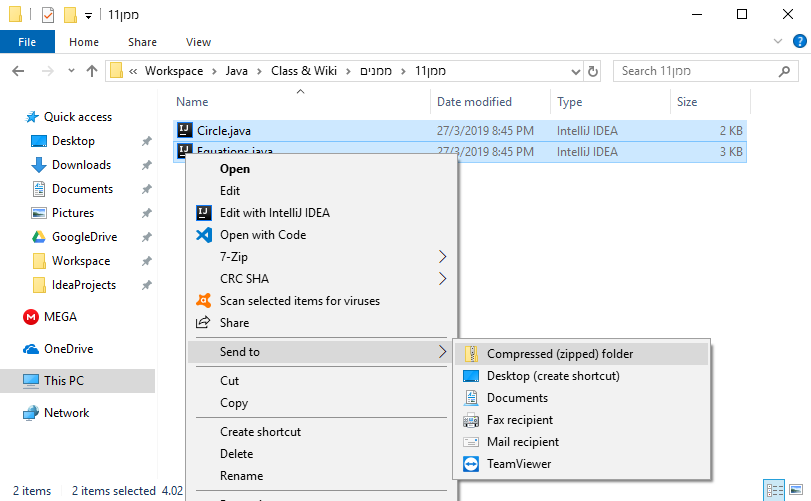811x501 pixels.
Task: Click the OneDrive cloud icon in sidebar
Action: (x=30, y=349)
